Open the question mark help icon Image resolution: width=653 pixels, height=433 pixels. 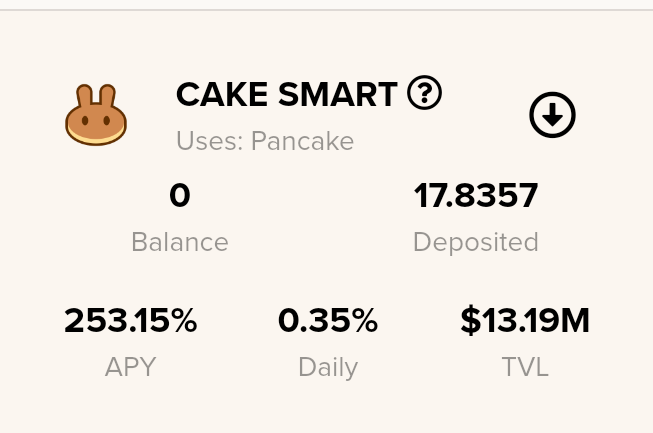click(424, 92)
